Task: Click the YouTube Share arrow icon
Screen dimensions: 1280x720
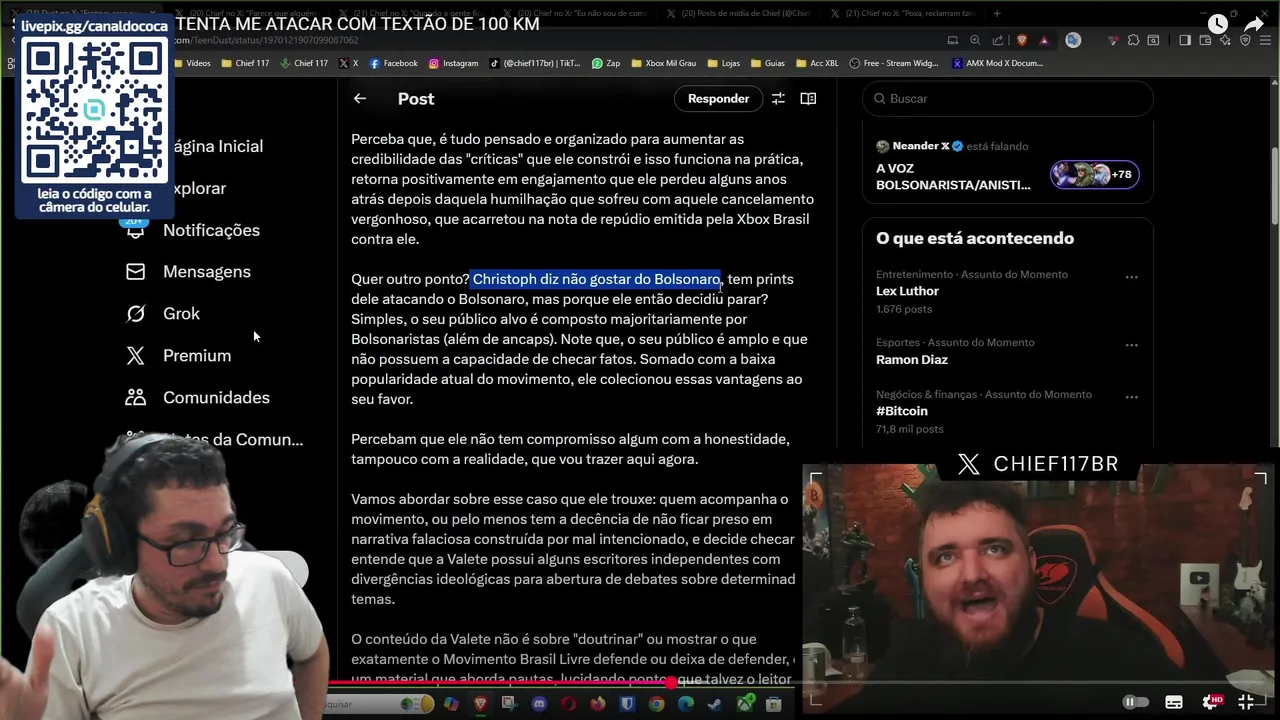Action: pyautogui.click(x=1254, y=24)
